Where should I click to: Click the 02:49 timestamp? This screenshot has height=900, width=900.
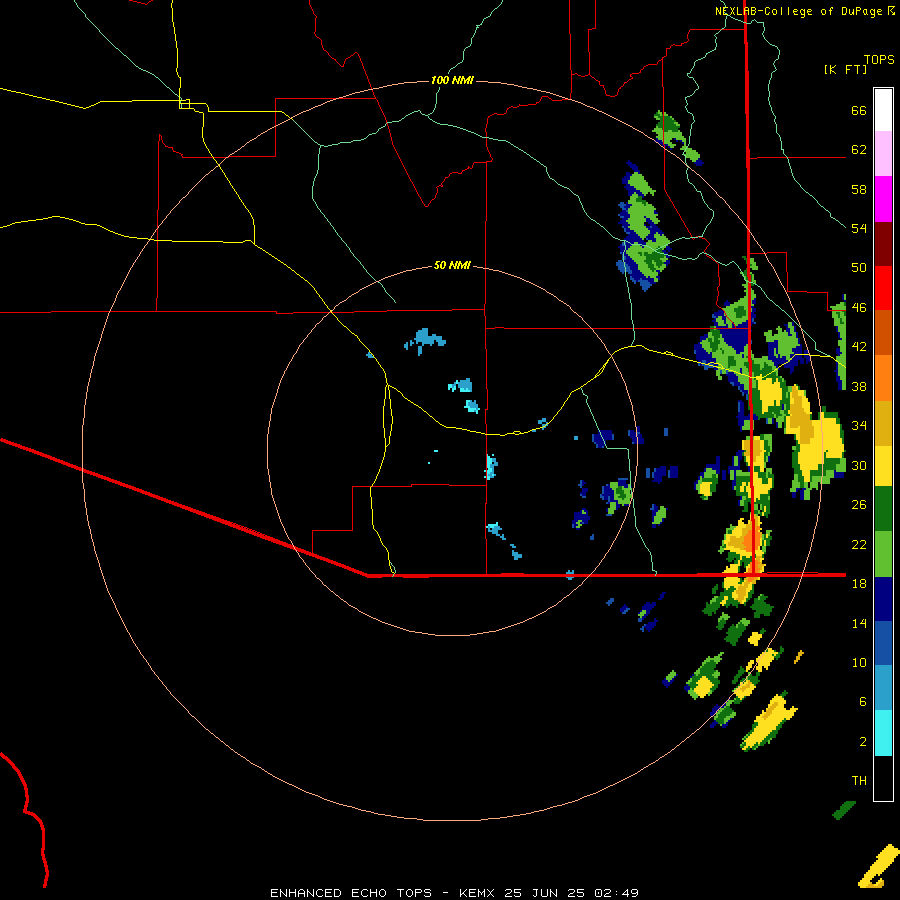(616, 893)
